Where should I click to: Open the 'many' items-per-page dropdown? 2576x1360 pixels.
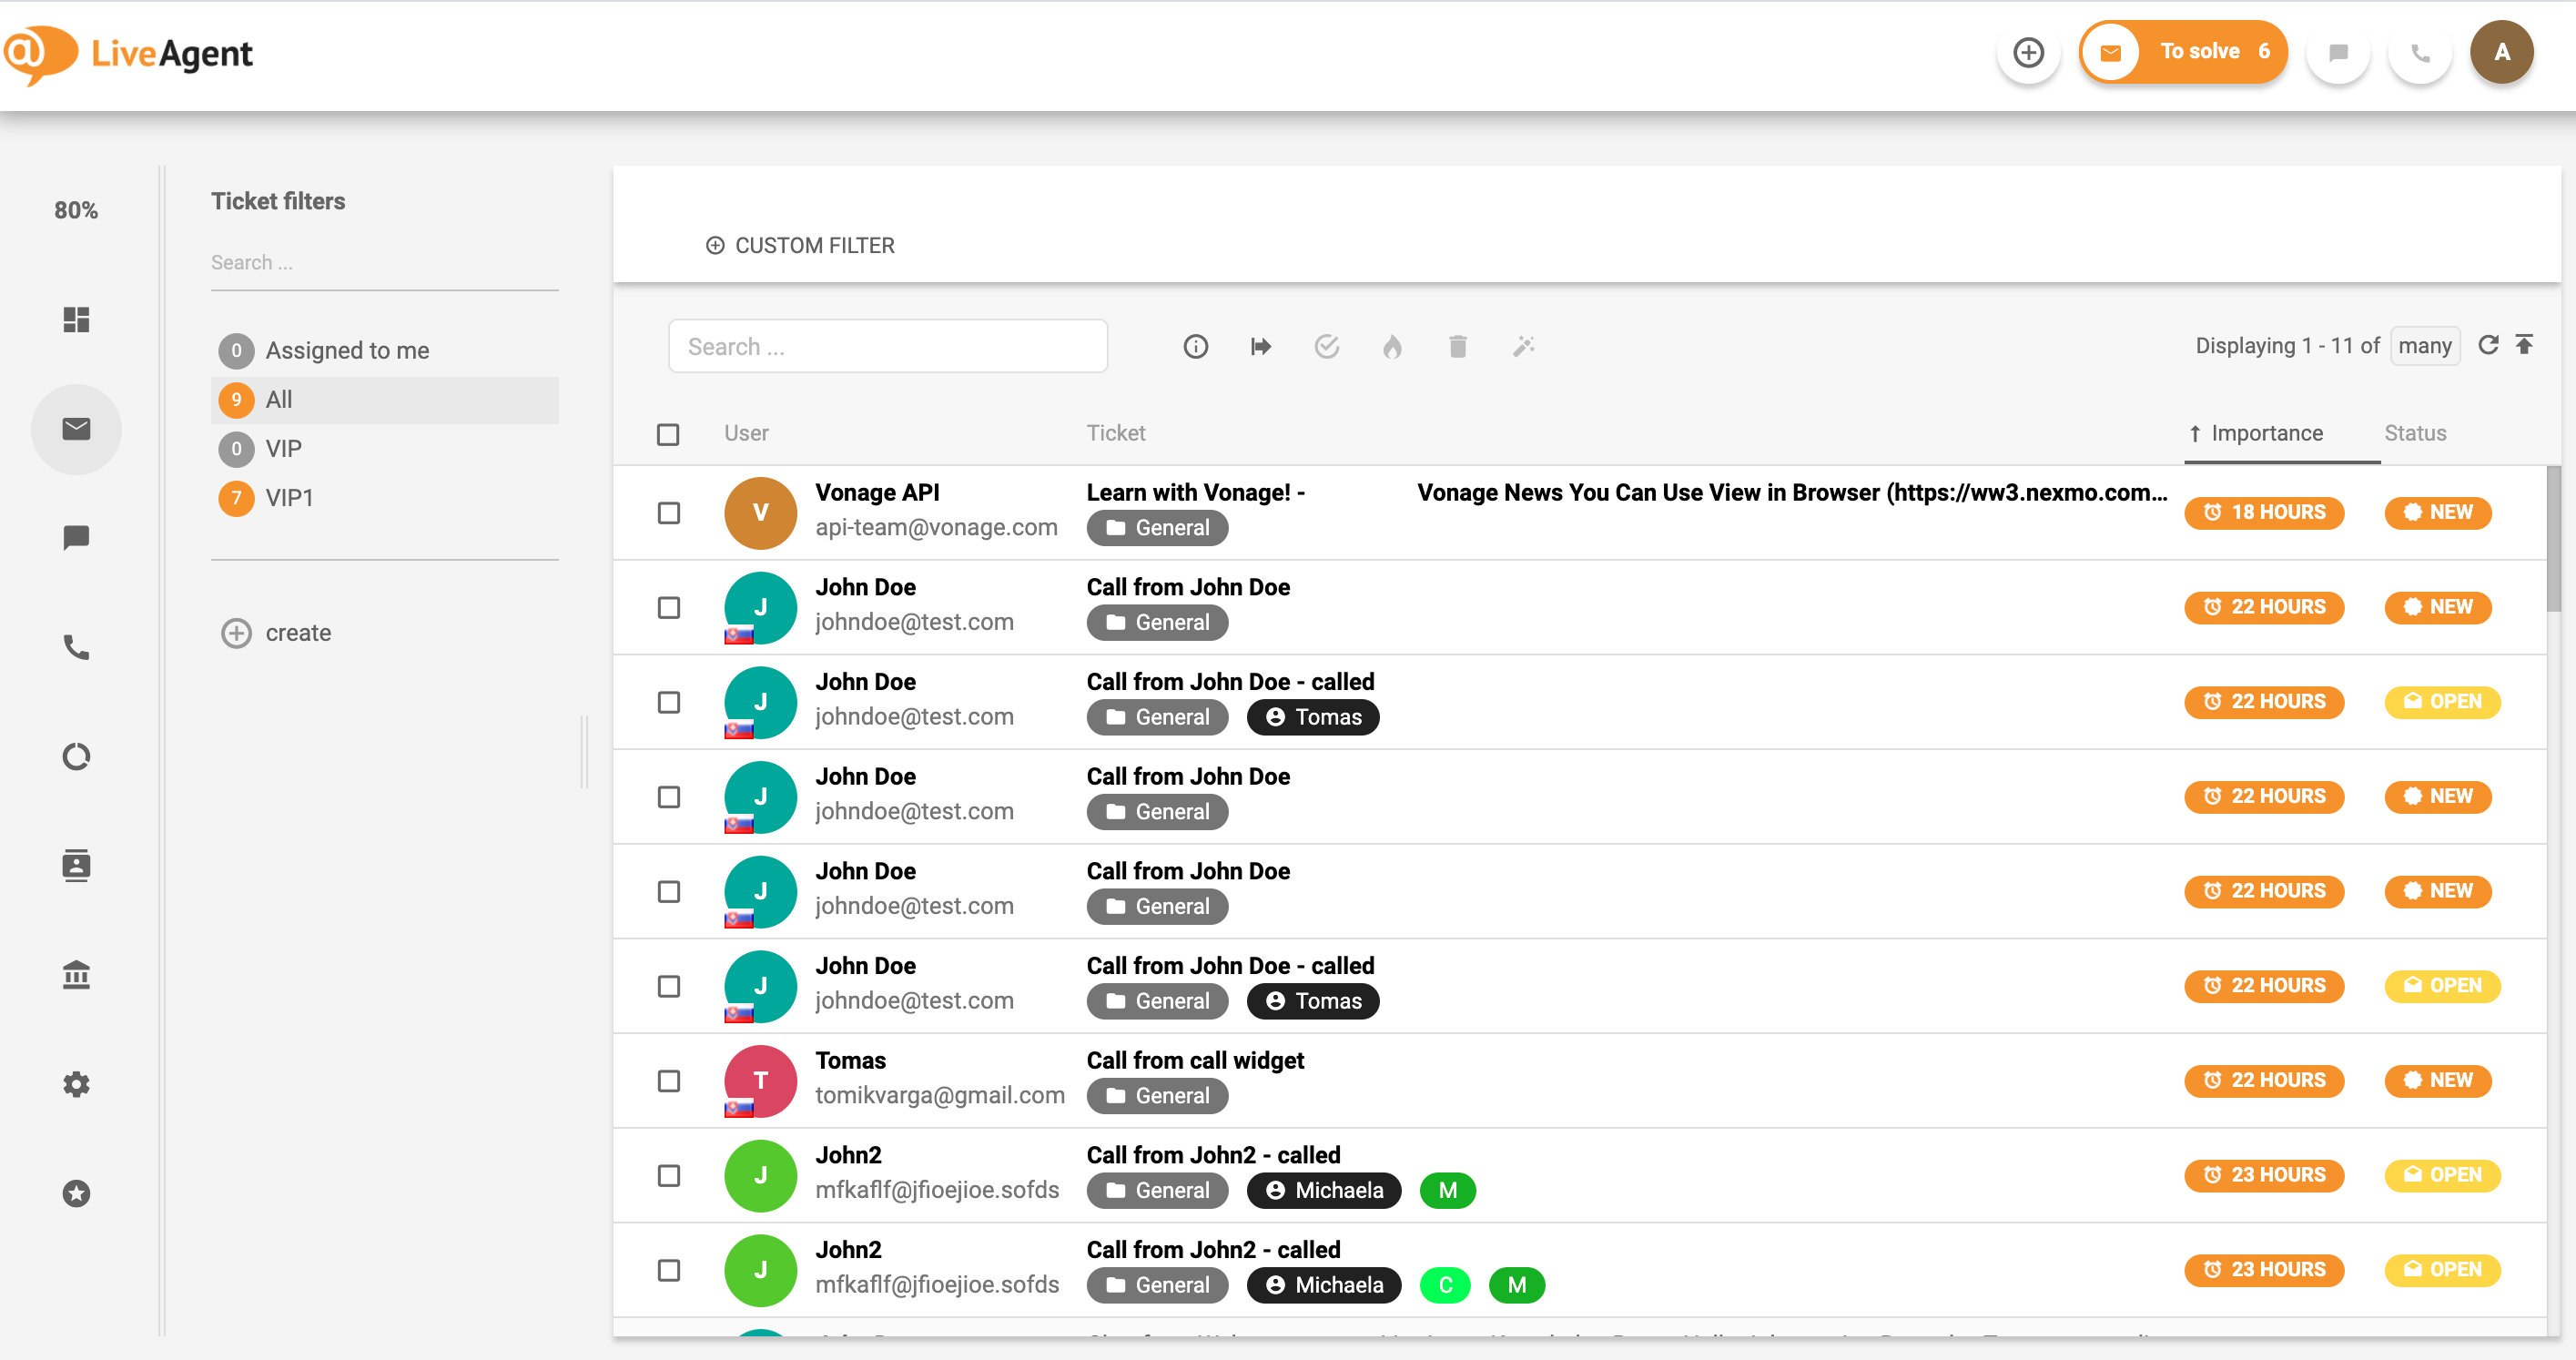(x=2426, y=345)
